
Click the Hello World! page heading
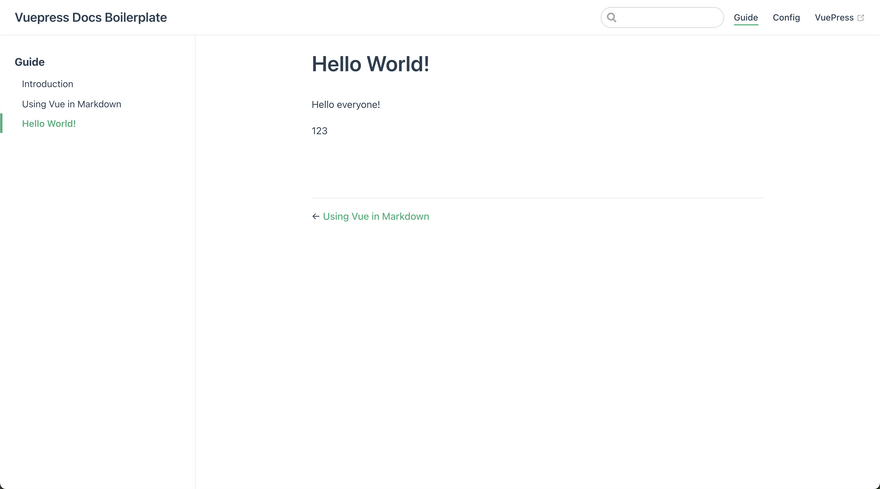click(x=370, y=64)
